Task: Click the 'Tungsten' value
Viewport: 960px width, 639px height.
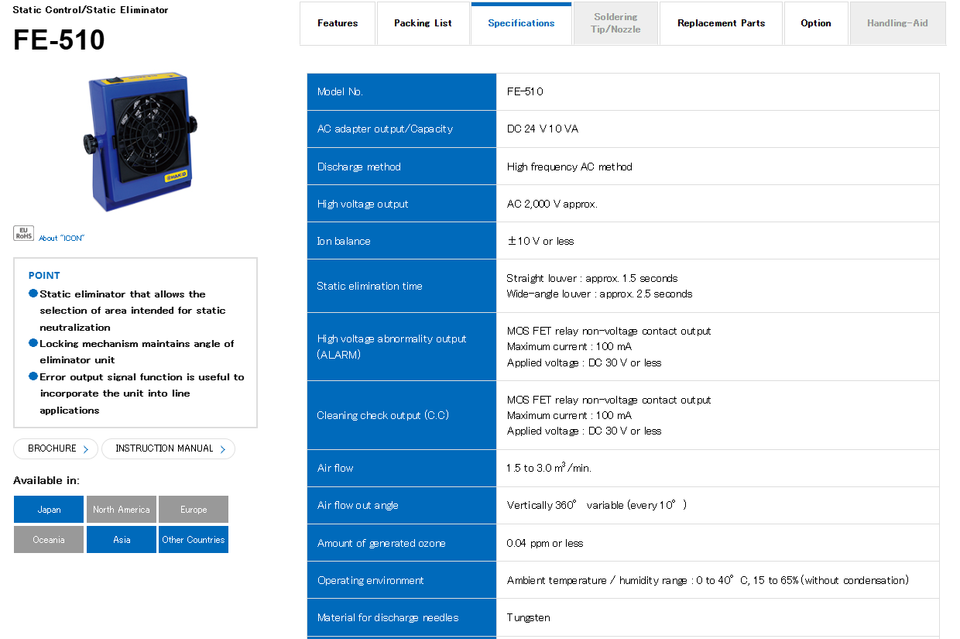Action: point(528,618)
